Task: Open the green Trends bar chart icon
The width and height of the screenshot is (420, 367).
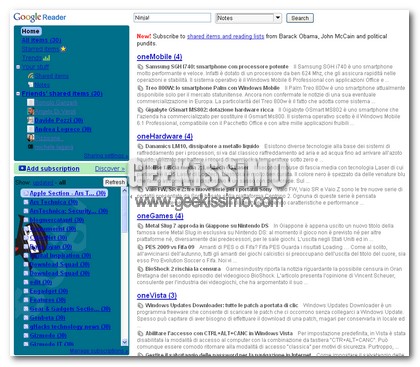Action: click(47, 58)
